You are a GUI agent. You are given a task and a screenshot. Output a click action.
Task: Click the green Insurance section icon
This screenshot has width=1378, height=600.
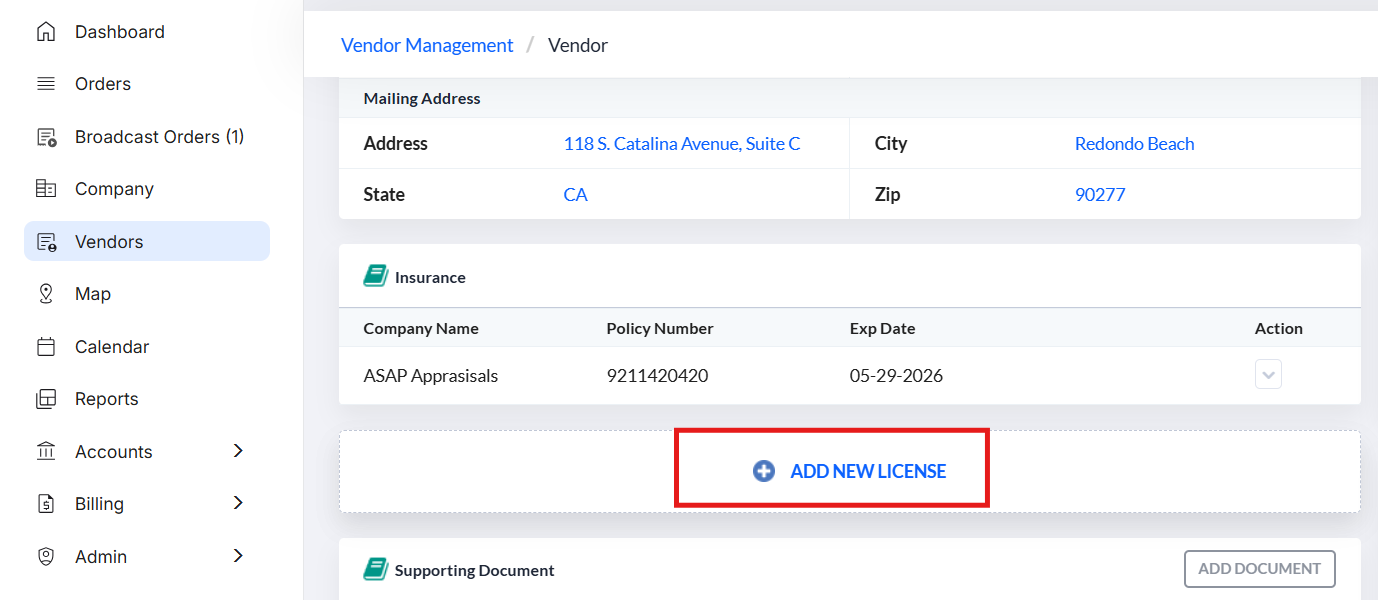374,273
